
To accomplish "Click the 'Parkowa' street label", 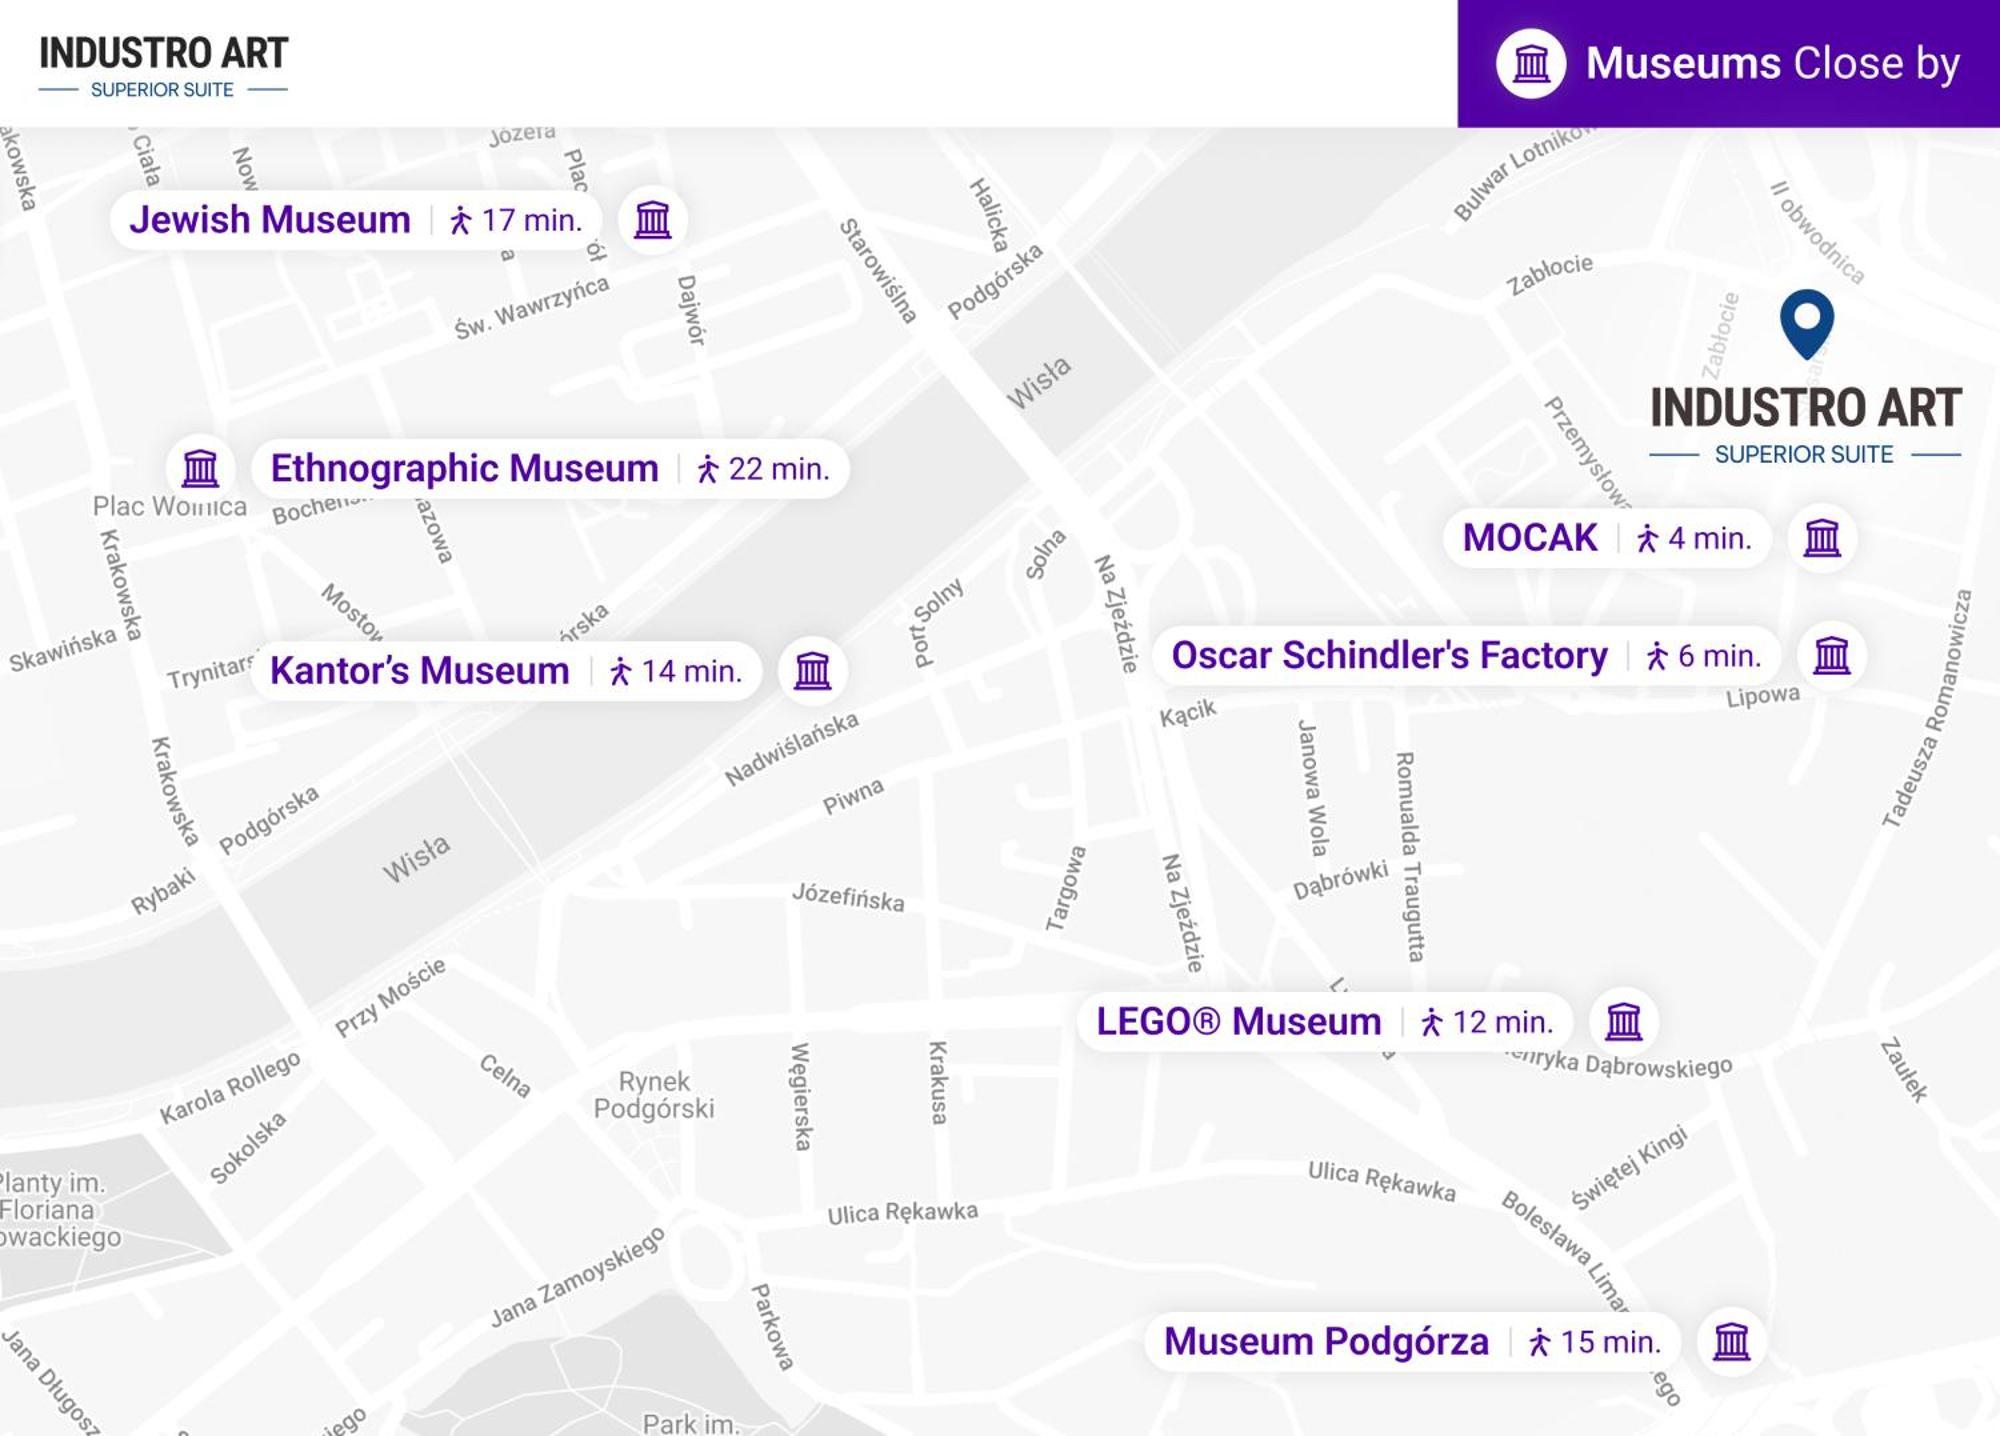I will click(x=772, y=1326).
